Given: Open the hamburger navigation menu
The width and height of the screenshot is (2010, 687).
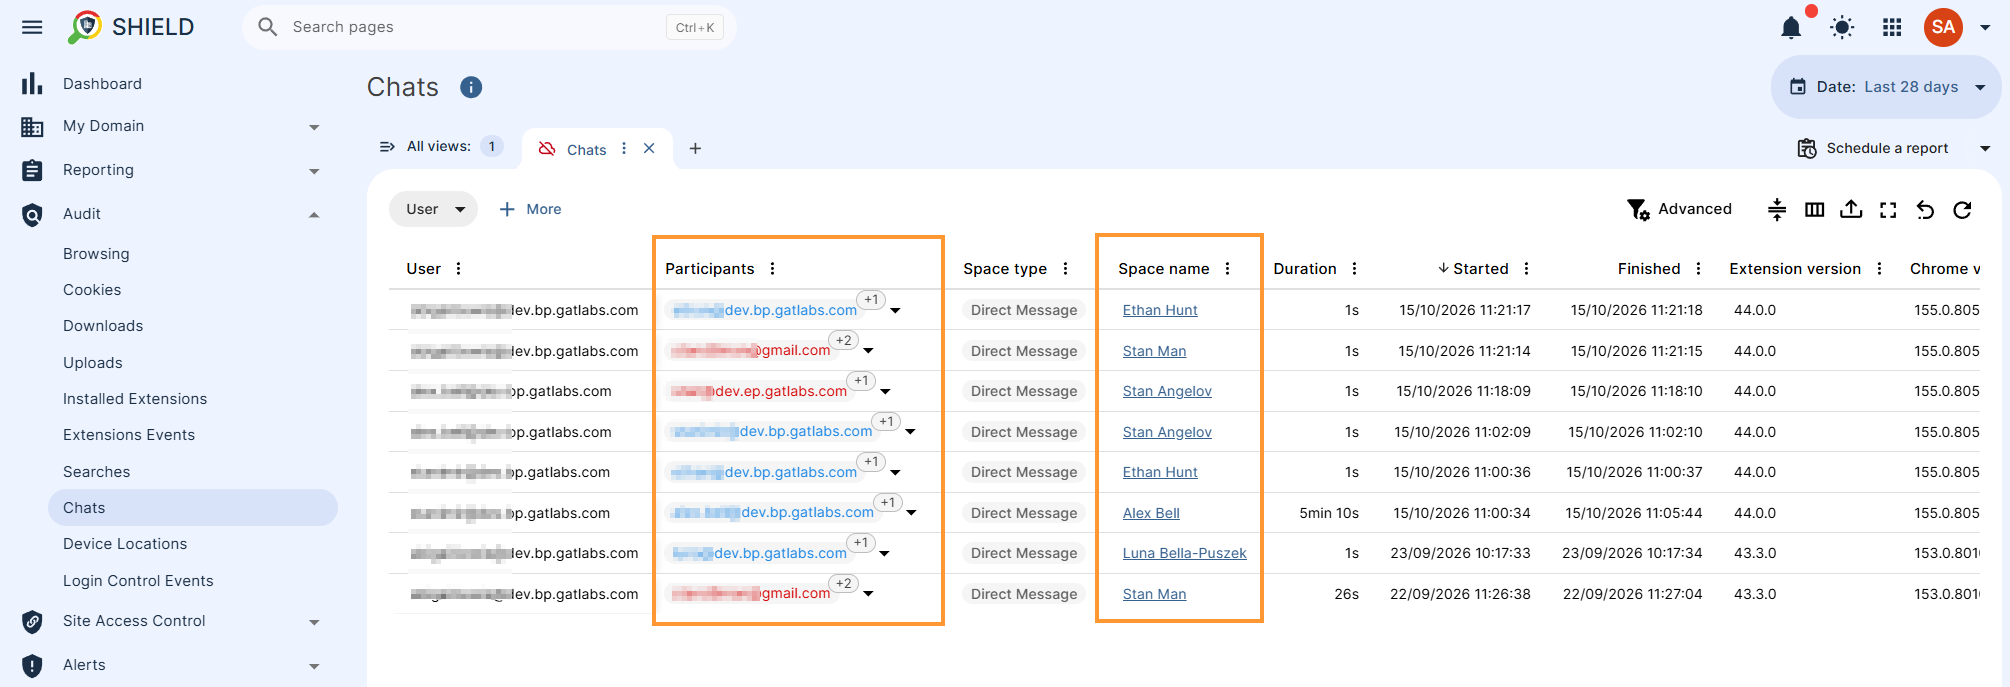Looking at the screenshot, I should coord(32,27).
